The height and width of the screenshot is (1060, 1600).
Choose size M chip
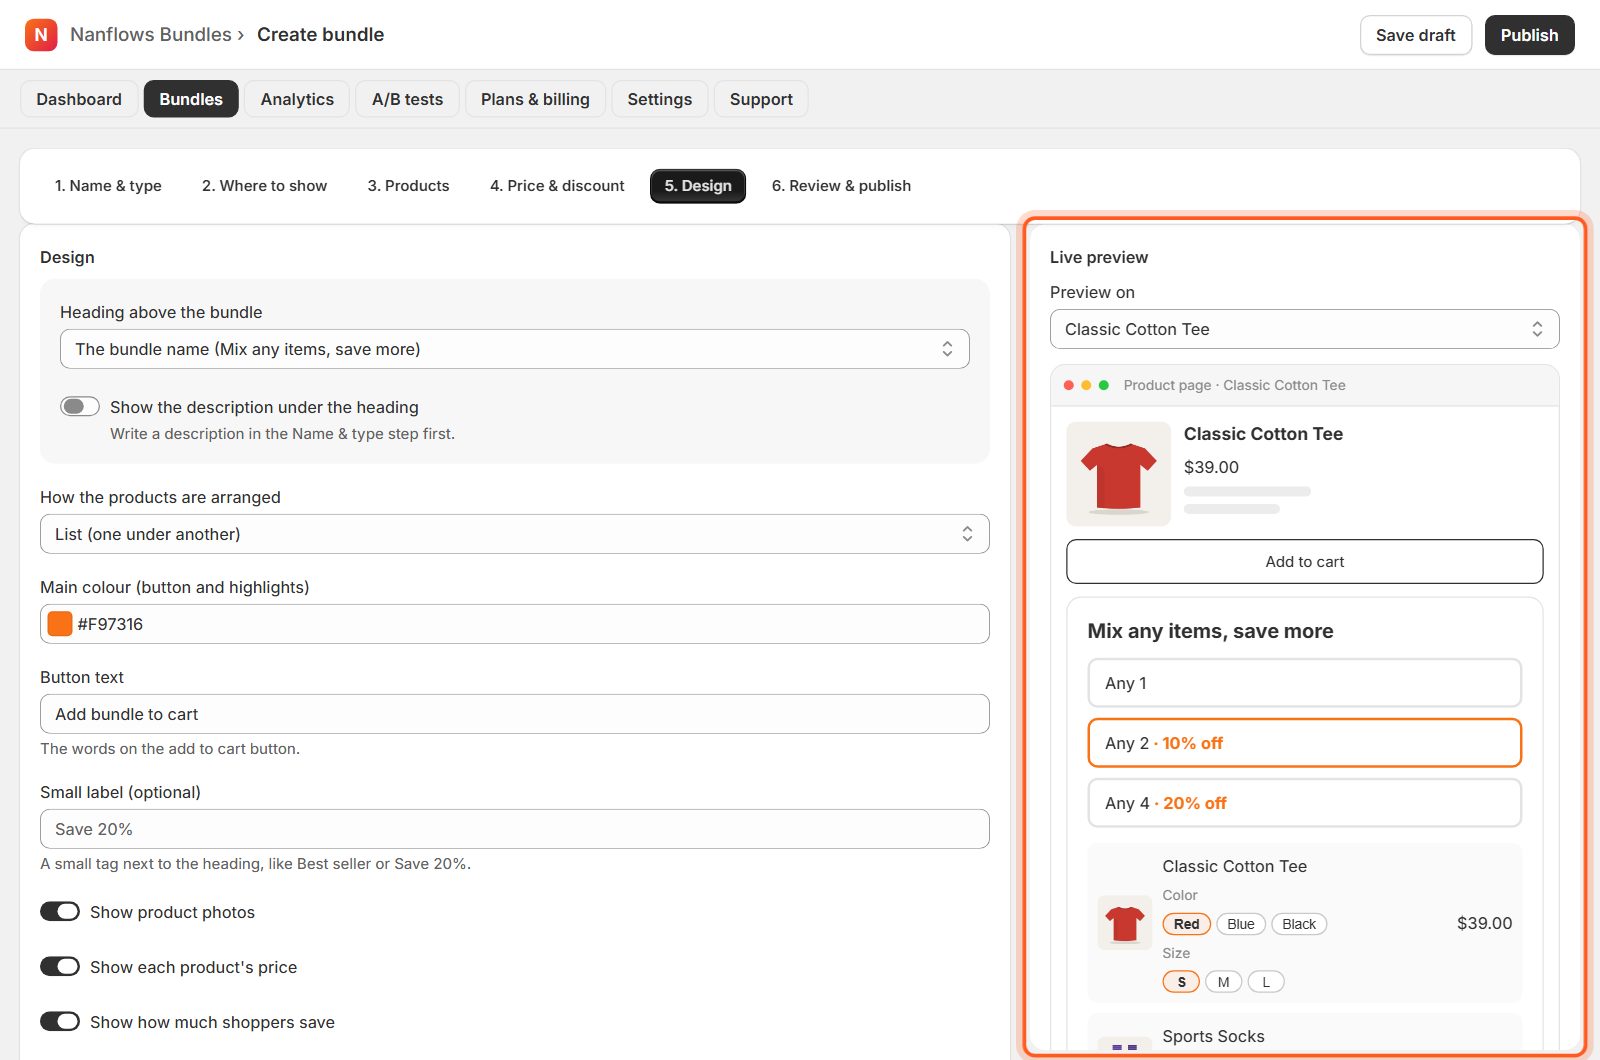pos(1224,982)
